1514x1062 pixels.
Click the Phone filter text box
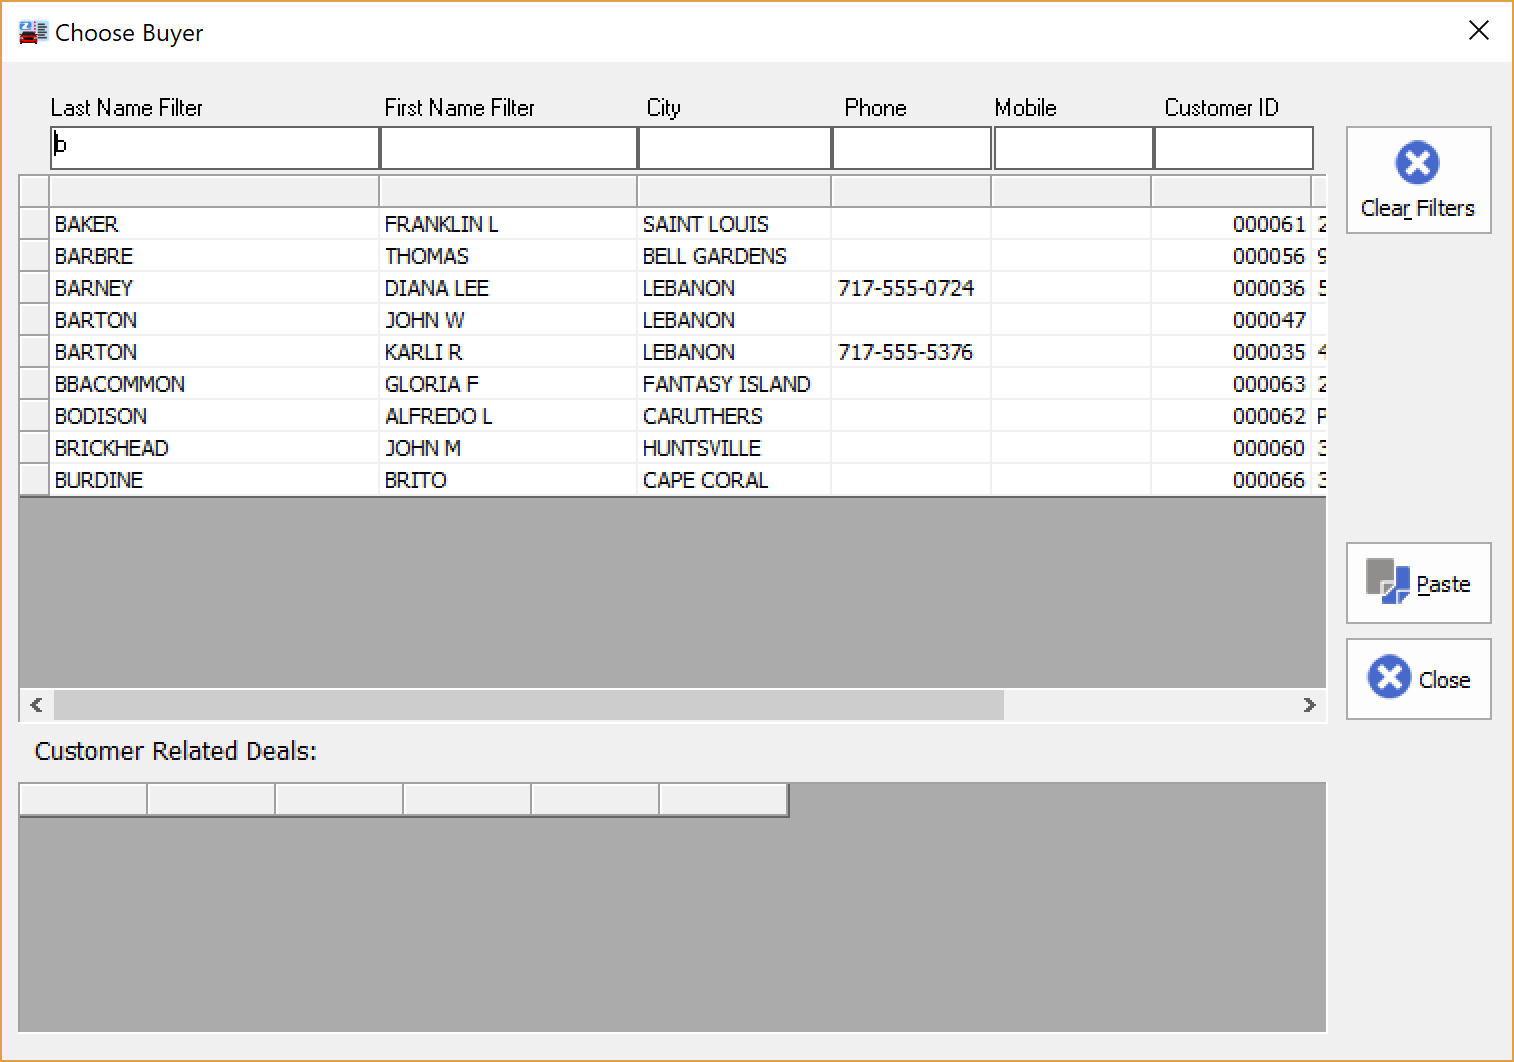[911, 148]
